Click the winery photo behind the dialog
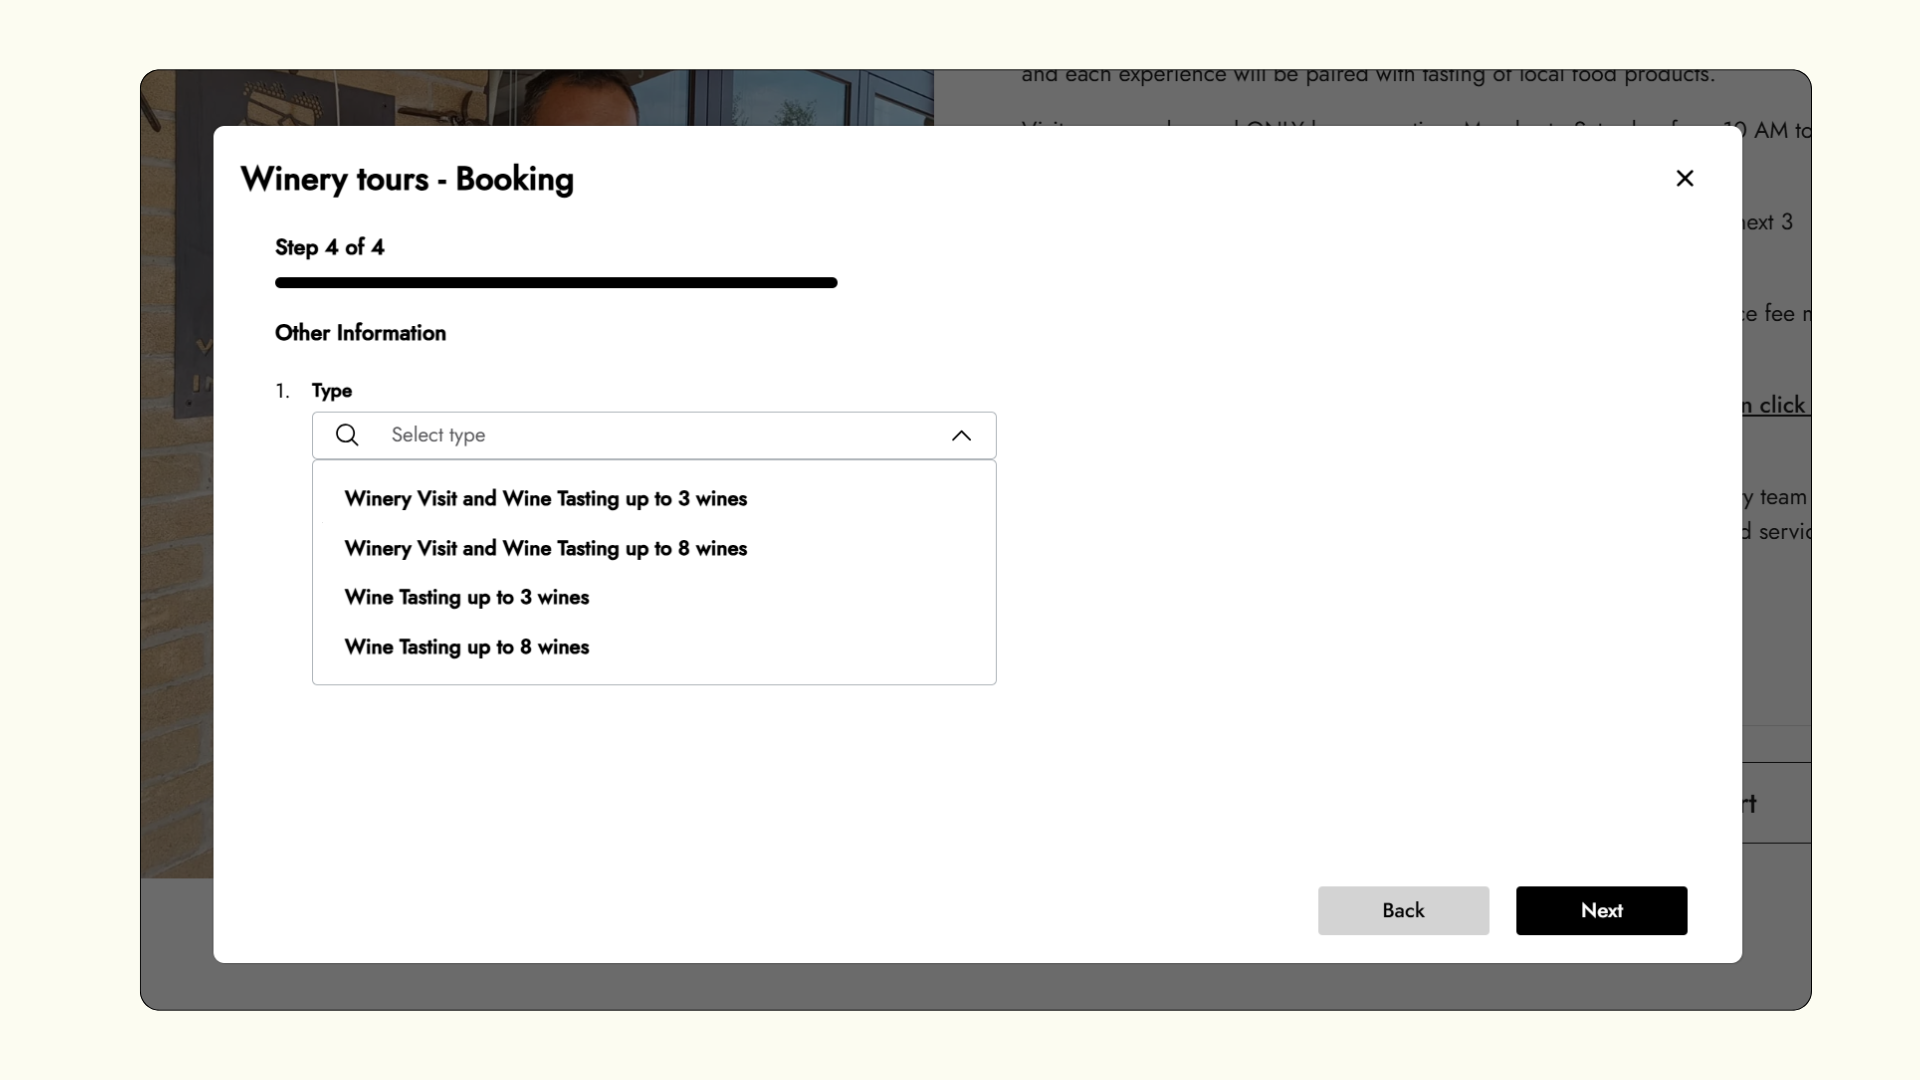 [176, 500]
